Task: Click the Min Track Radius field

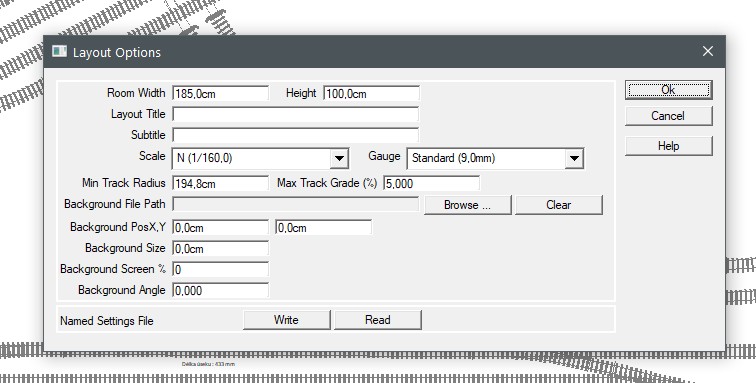Action: (220, 184)
